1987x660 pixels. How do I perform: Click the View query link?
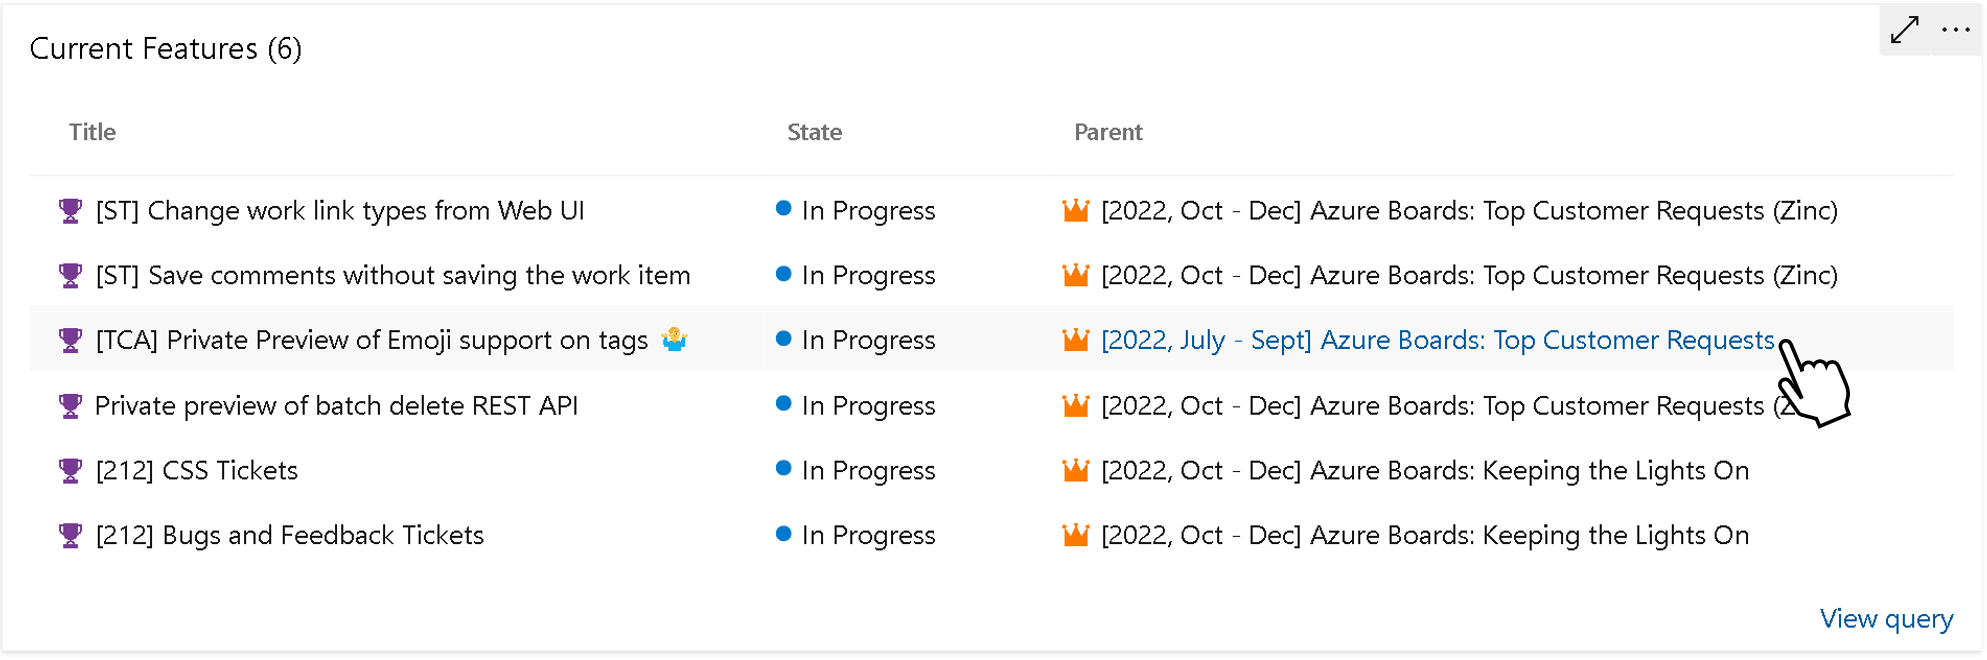tap(1885, 618)
